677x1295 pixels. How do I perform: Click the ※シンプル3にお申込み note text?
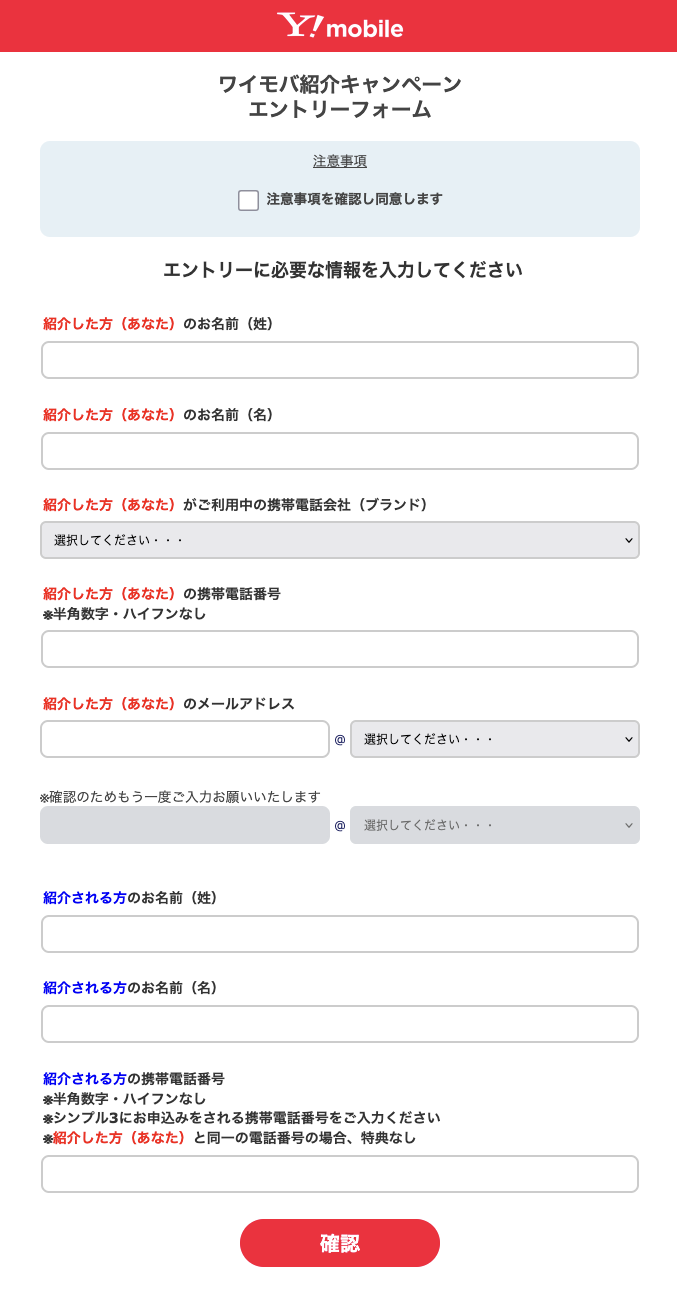pos(241,1118)
